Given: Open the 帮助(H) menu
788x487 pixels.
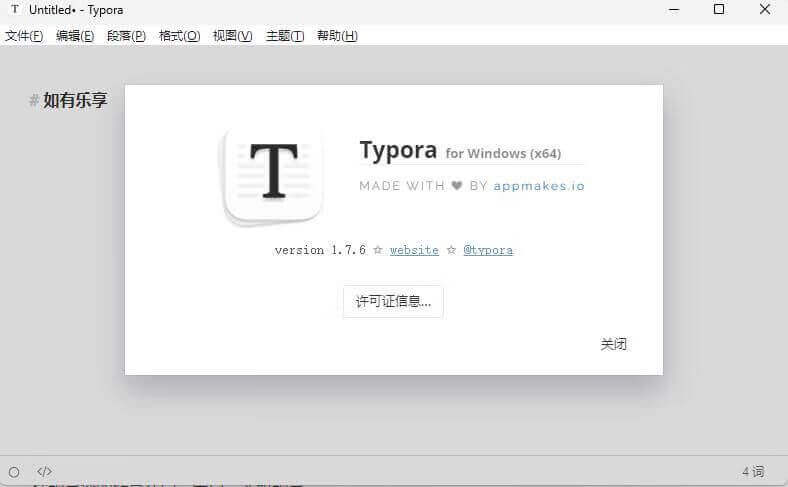Looking at the screenshot, I should click(x=337, y=36).
